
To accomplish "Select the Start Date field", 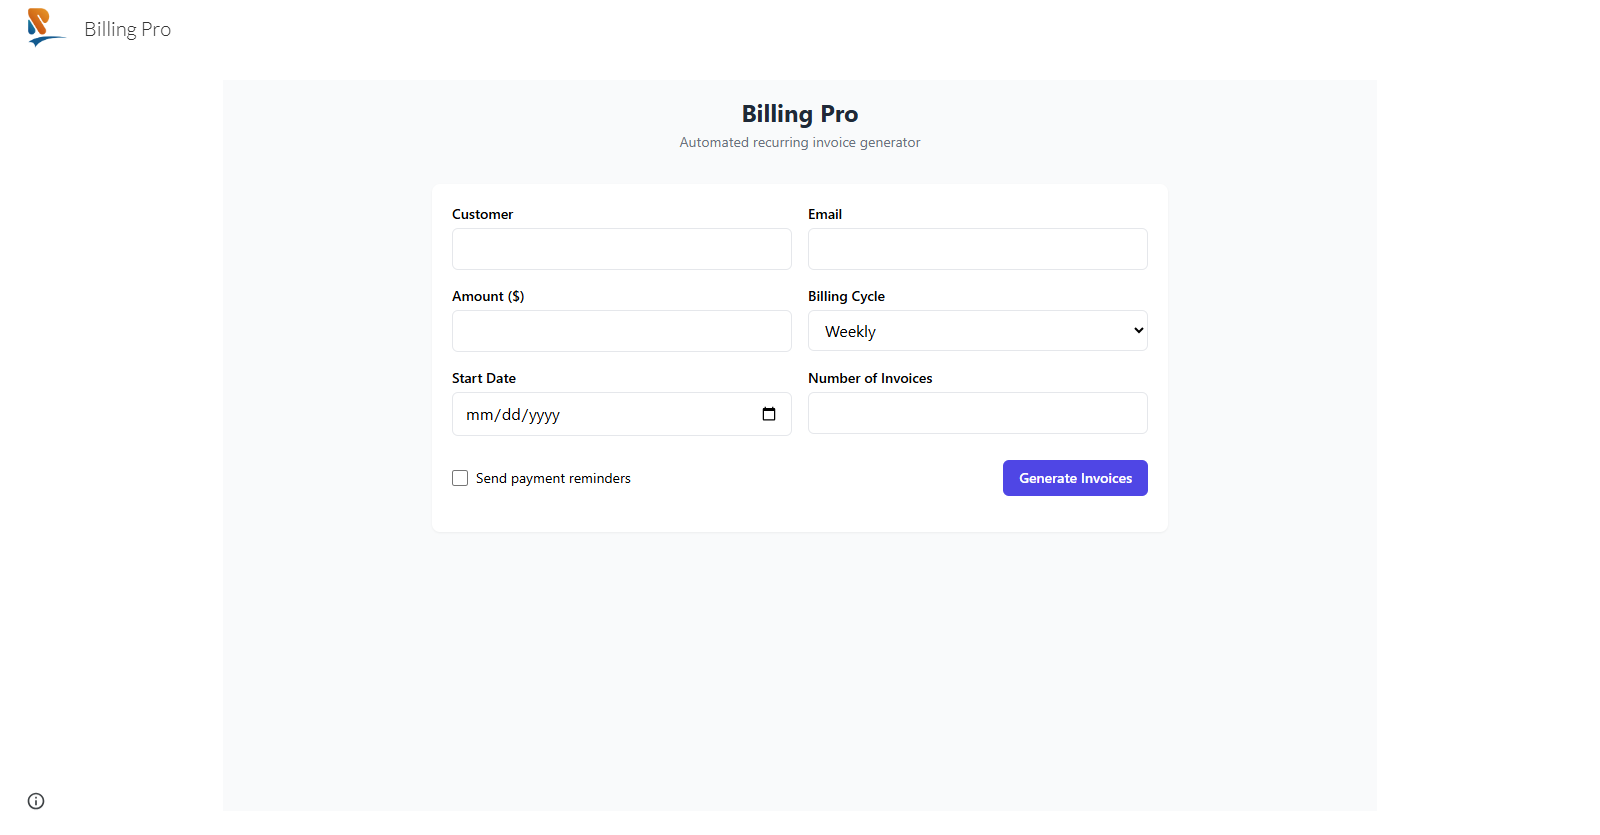I will pyautogui.click(x=622, y=414).
